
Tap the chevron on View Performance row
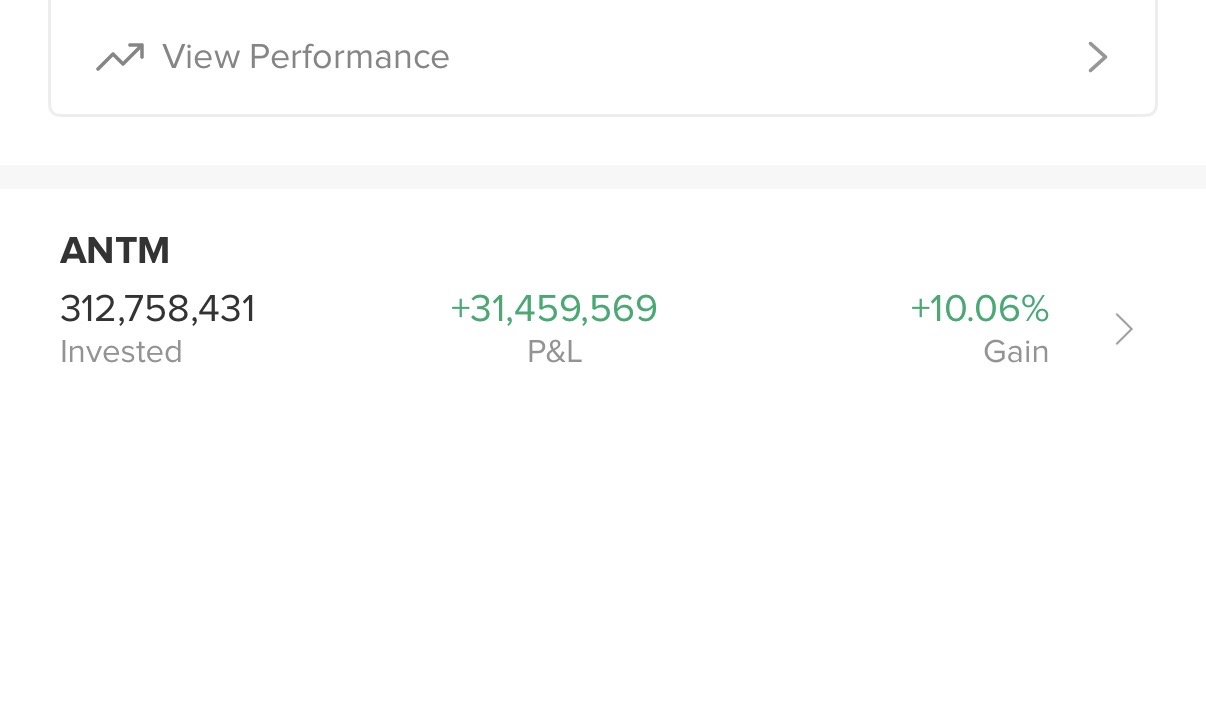[x=1097, y=57]
